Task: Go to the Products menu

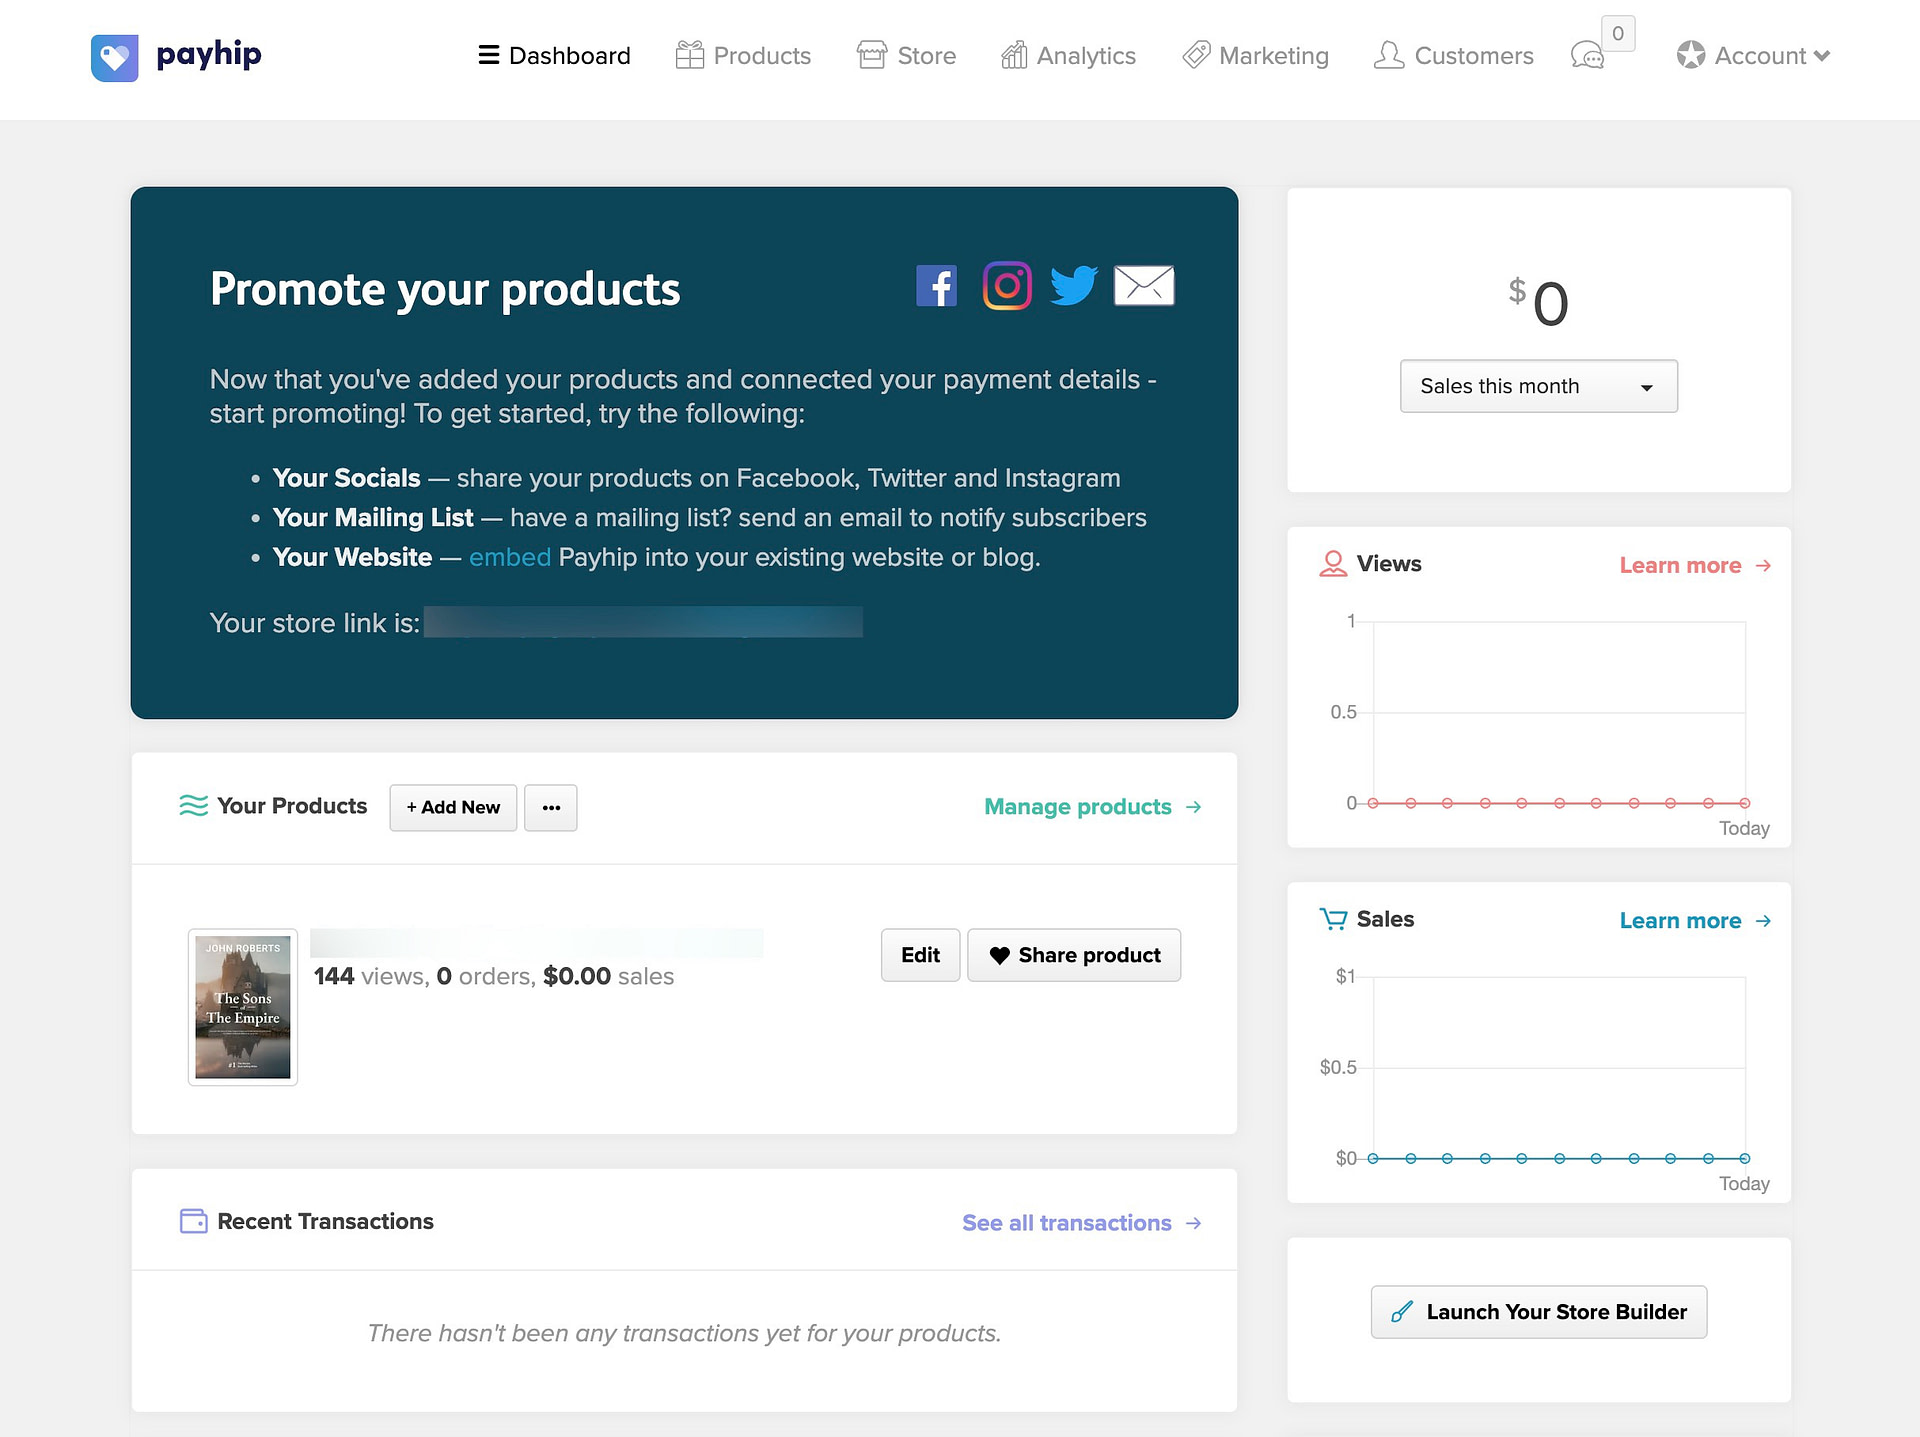Action: click(x=743, y=56)
